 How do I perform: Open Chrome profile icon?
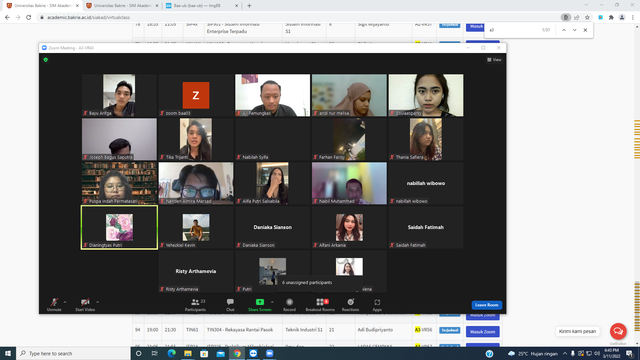[622, 18]
